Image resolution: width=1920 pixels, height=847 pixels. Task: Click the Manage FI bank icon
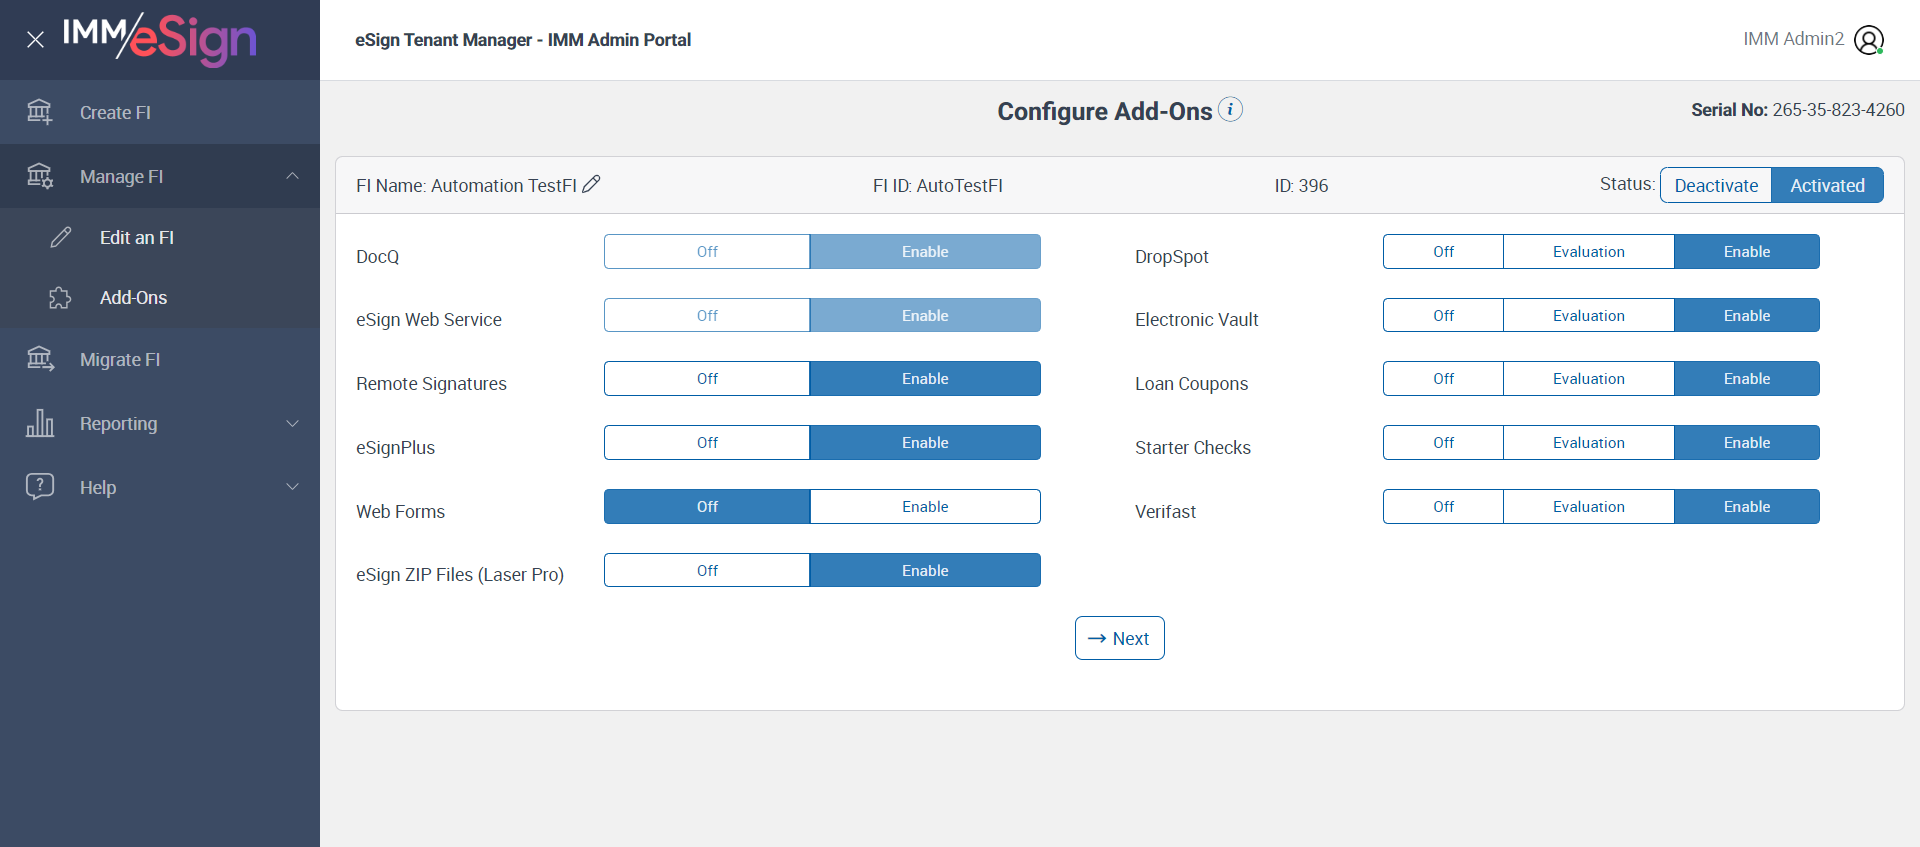coord(39,176)
